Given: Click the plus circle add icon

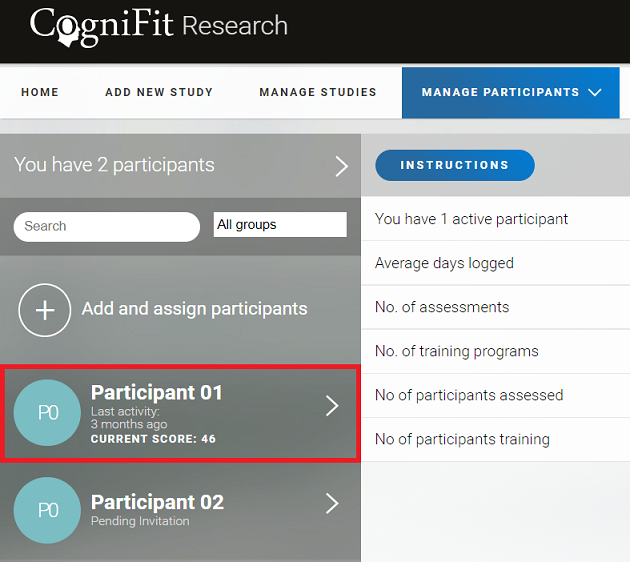Looking at the screenshot, I should [x=45, y=309].
